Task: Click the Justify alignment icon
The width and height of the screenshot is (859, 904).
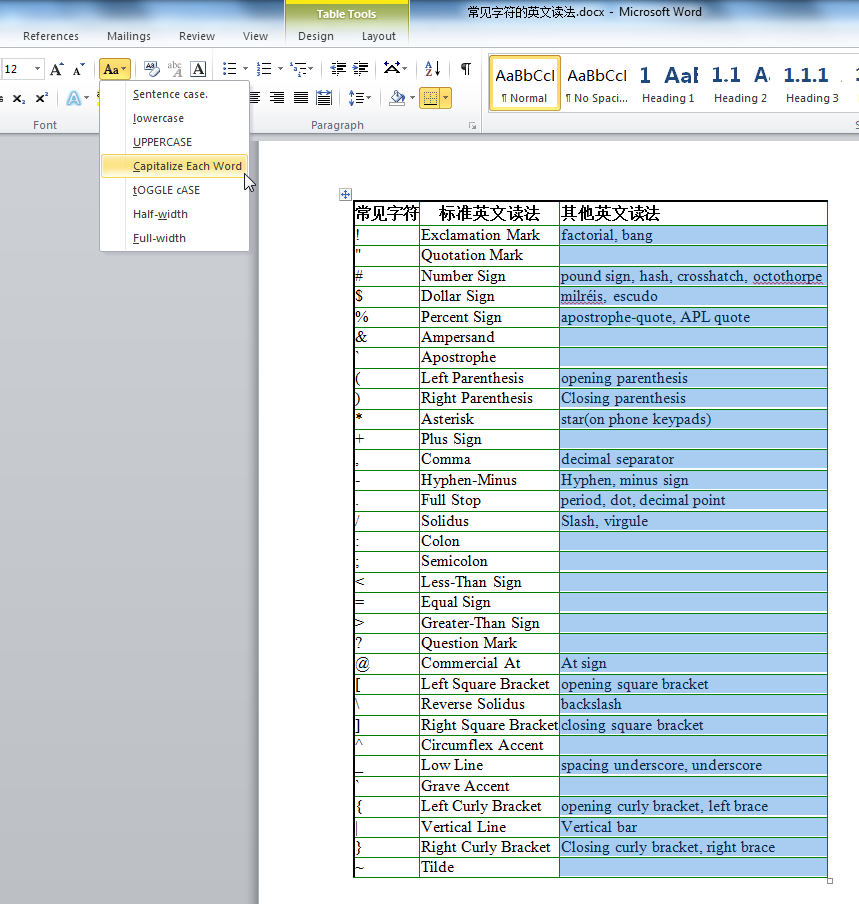Action: (x=300, y=98)
